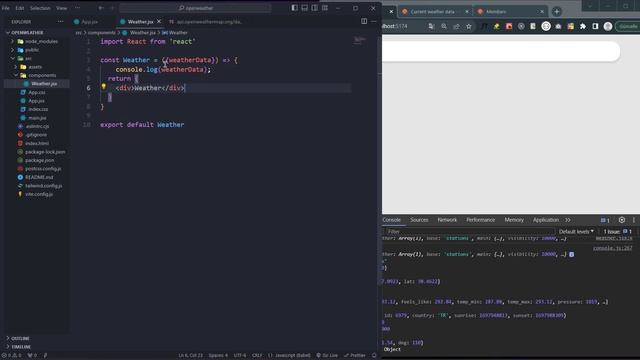Expand the node_modules folder
Image resolution: width=640 pixels, height=360 pixels.
tap(12, 41)
